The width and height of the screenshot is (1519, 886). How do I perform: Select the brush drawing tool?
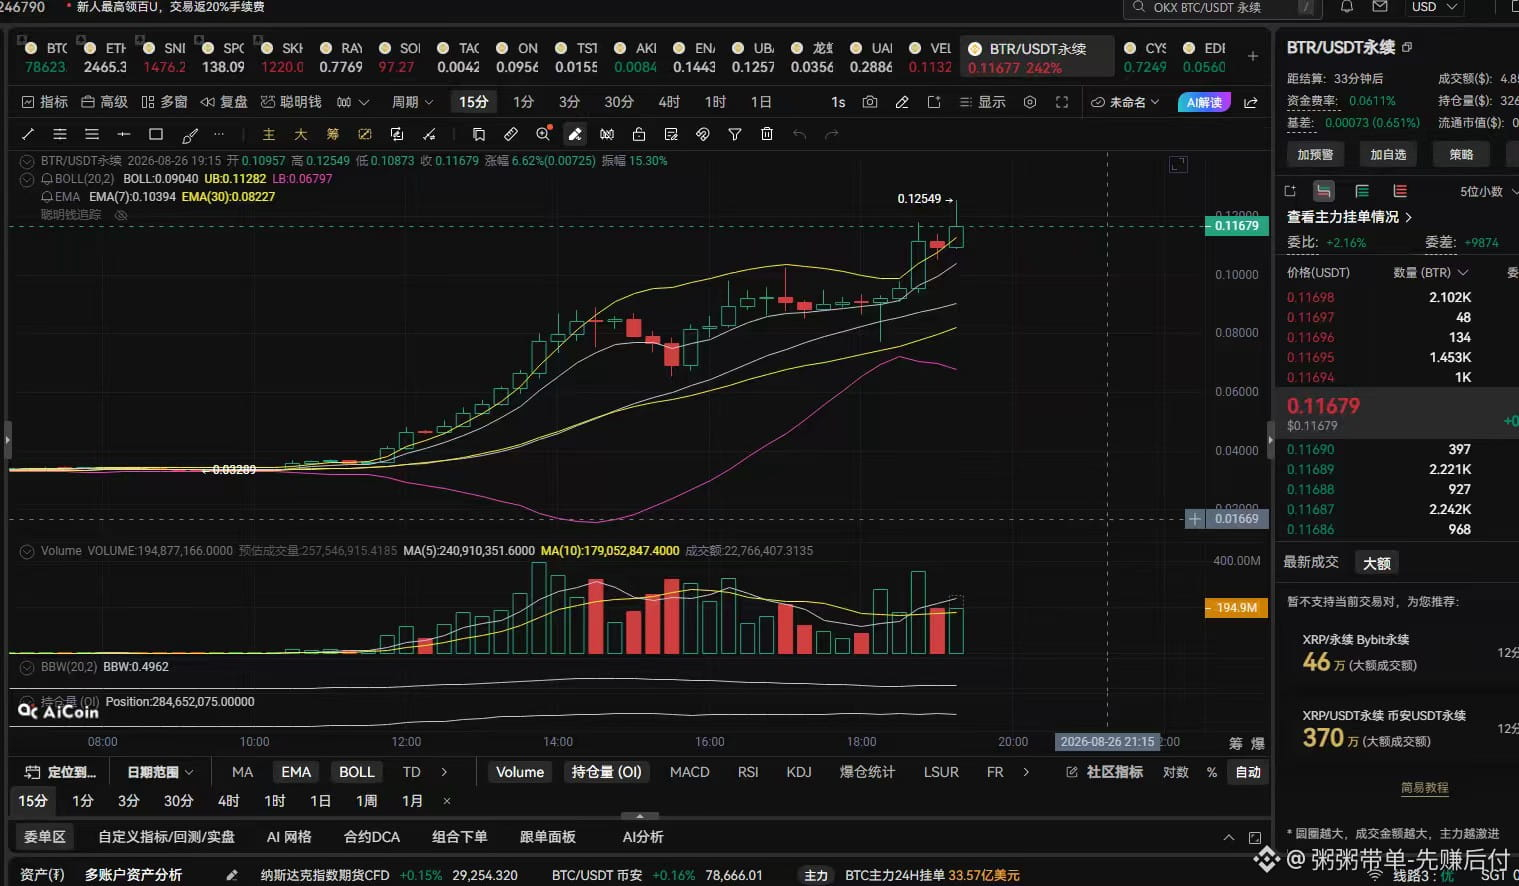pyautogui.click(x=190, y=134)
